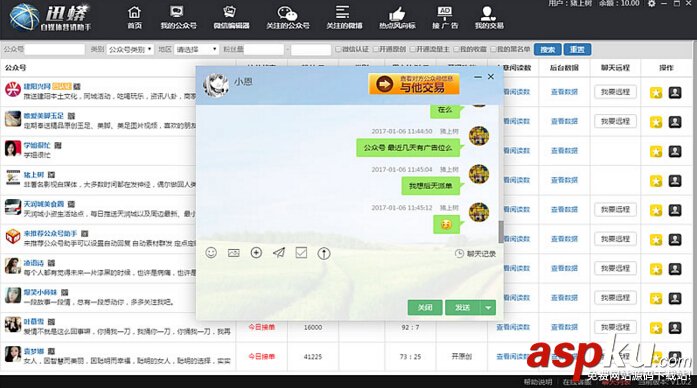This screenshot has width=697, height=388.
Task: Click the paper plane icon in chat
Action: tap(279, 253)
